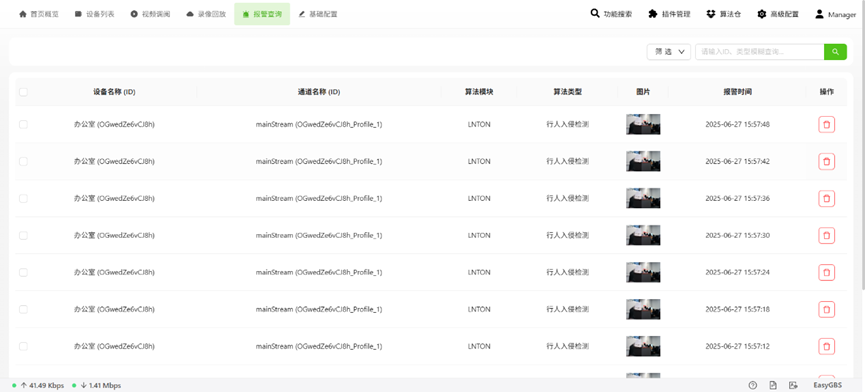Click the ID and type search input field

(x=760, y=52)
